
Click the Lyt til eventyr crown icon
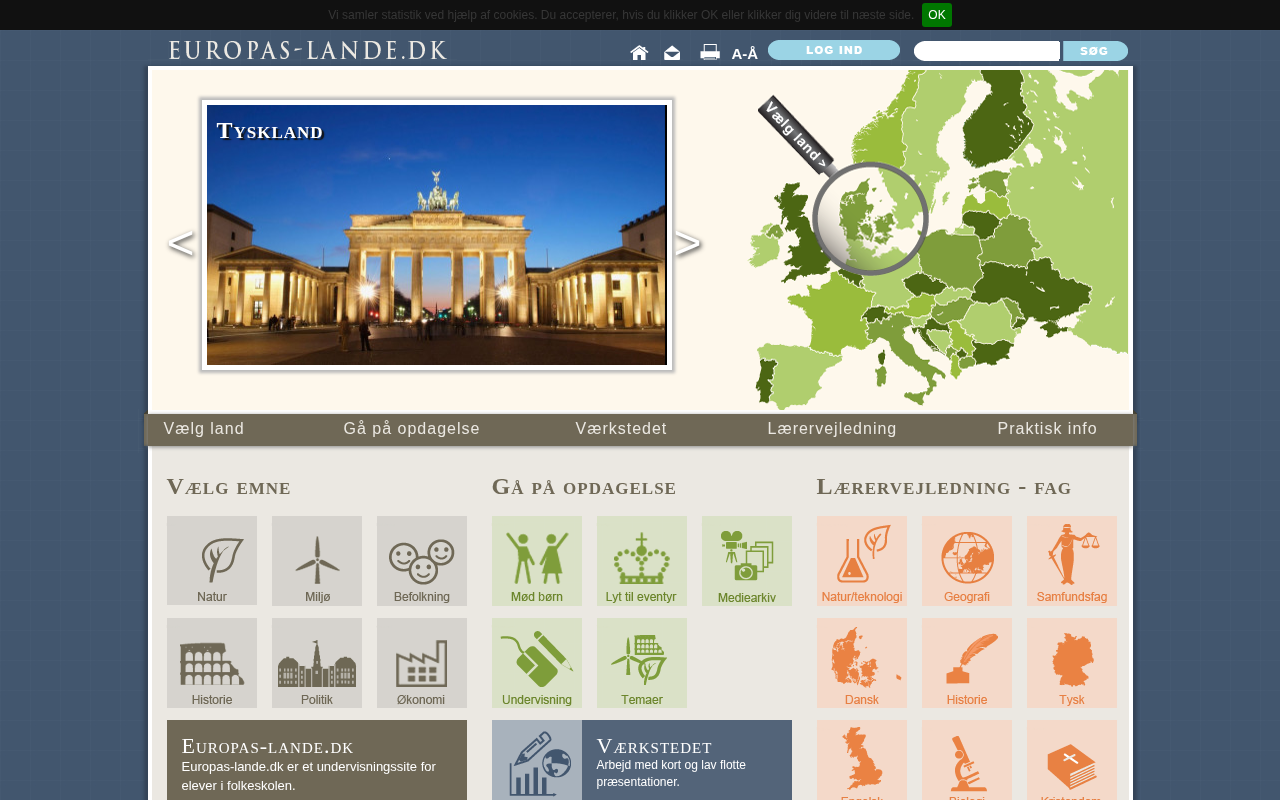click(642, 561)
